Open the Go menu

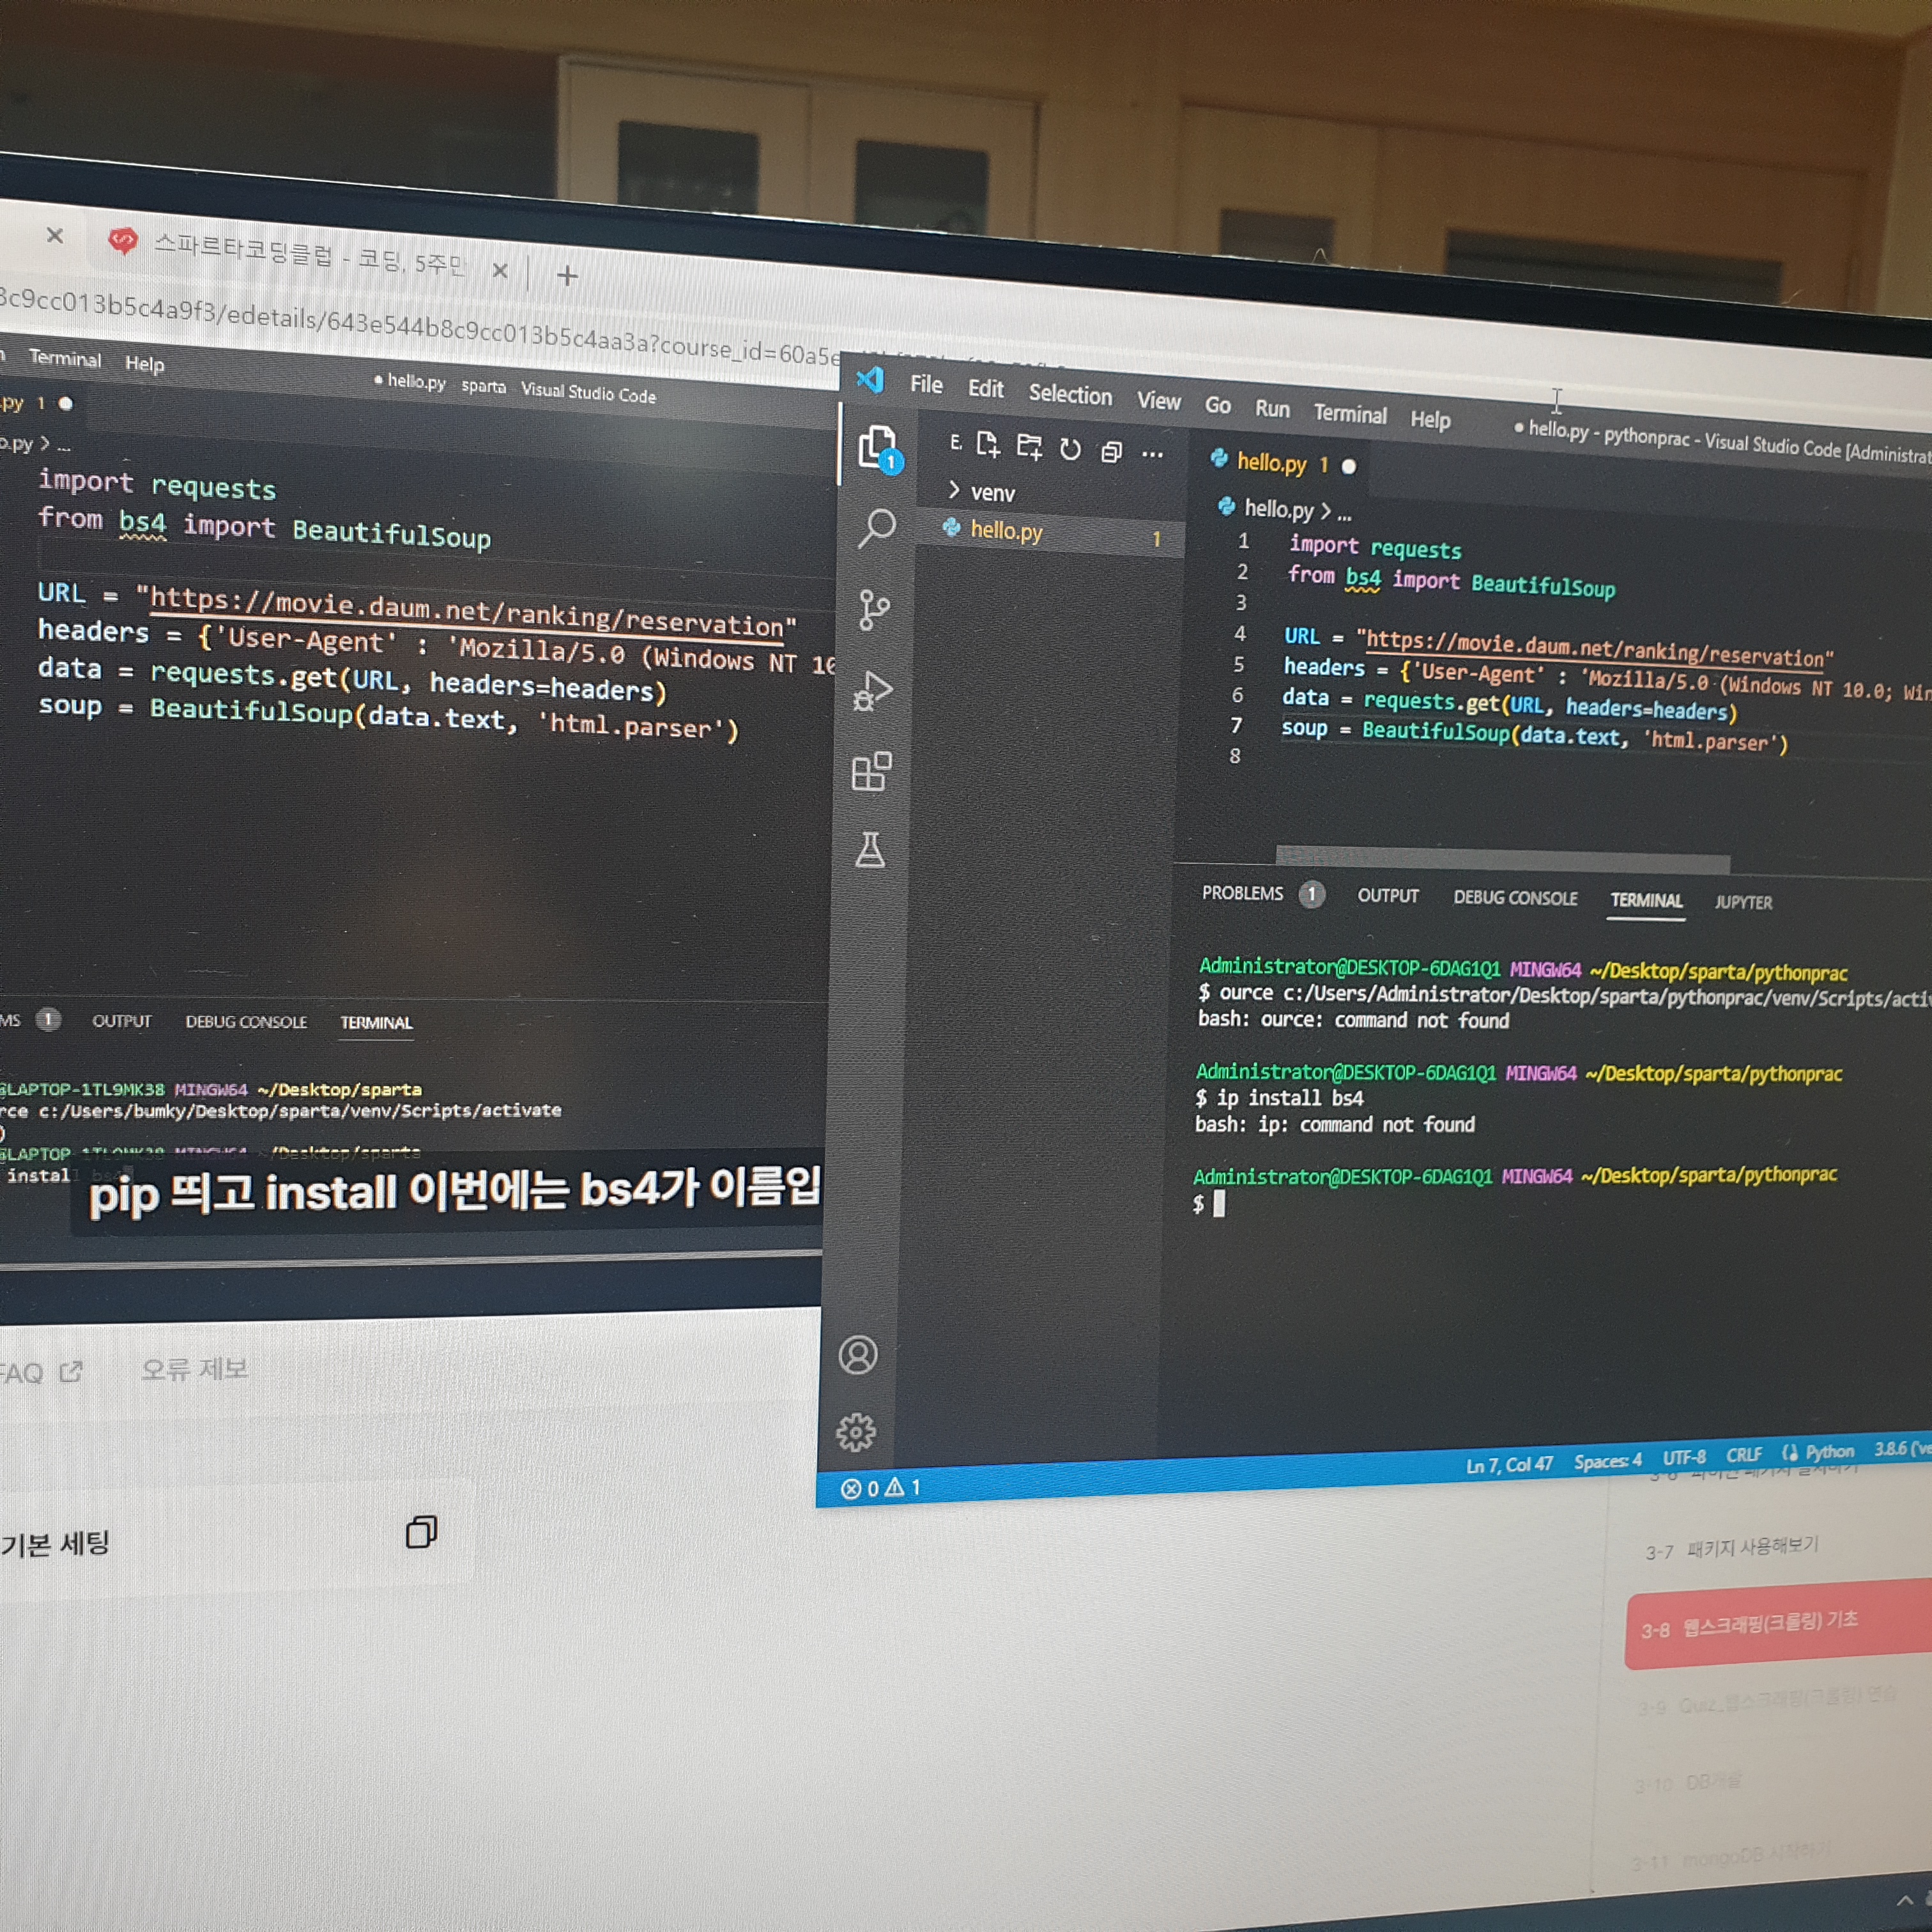click(x=1217, y=405)
